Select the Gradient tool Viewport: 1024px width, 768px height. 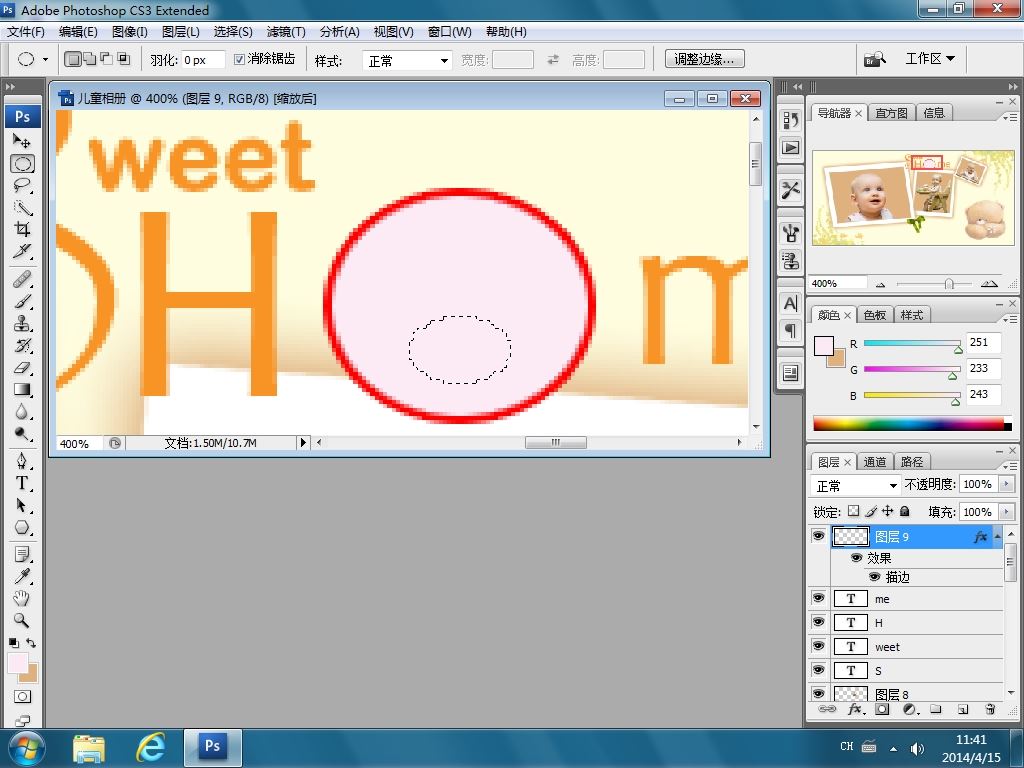22,390
